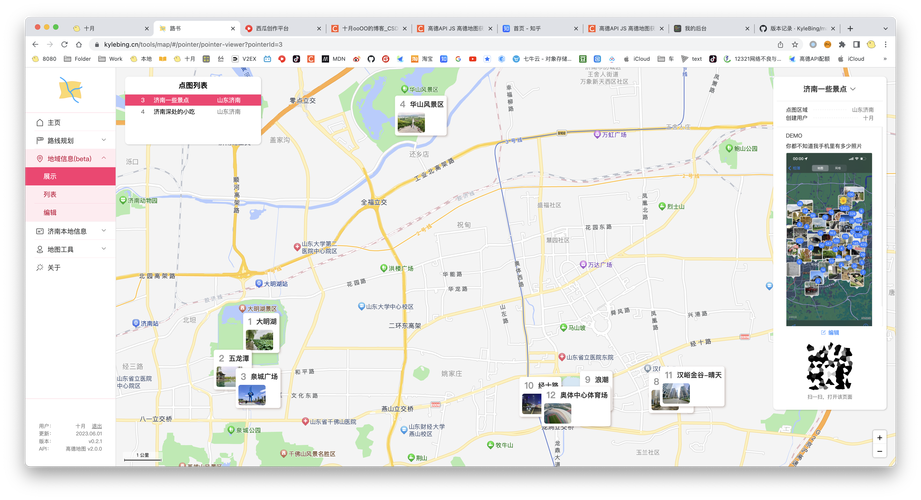The height and width of the screenshot is (500, 921).
Task: Click the map app logo in sidebar
Action: coord(70,90)
